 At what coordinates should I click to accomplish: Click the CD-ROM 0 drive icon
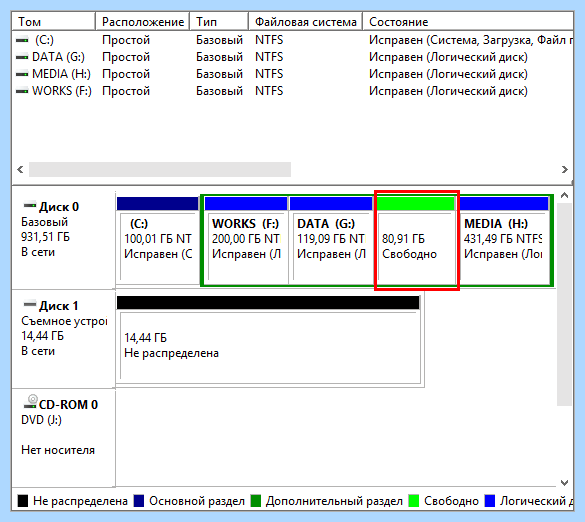tap(31, 401)
